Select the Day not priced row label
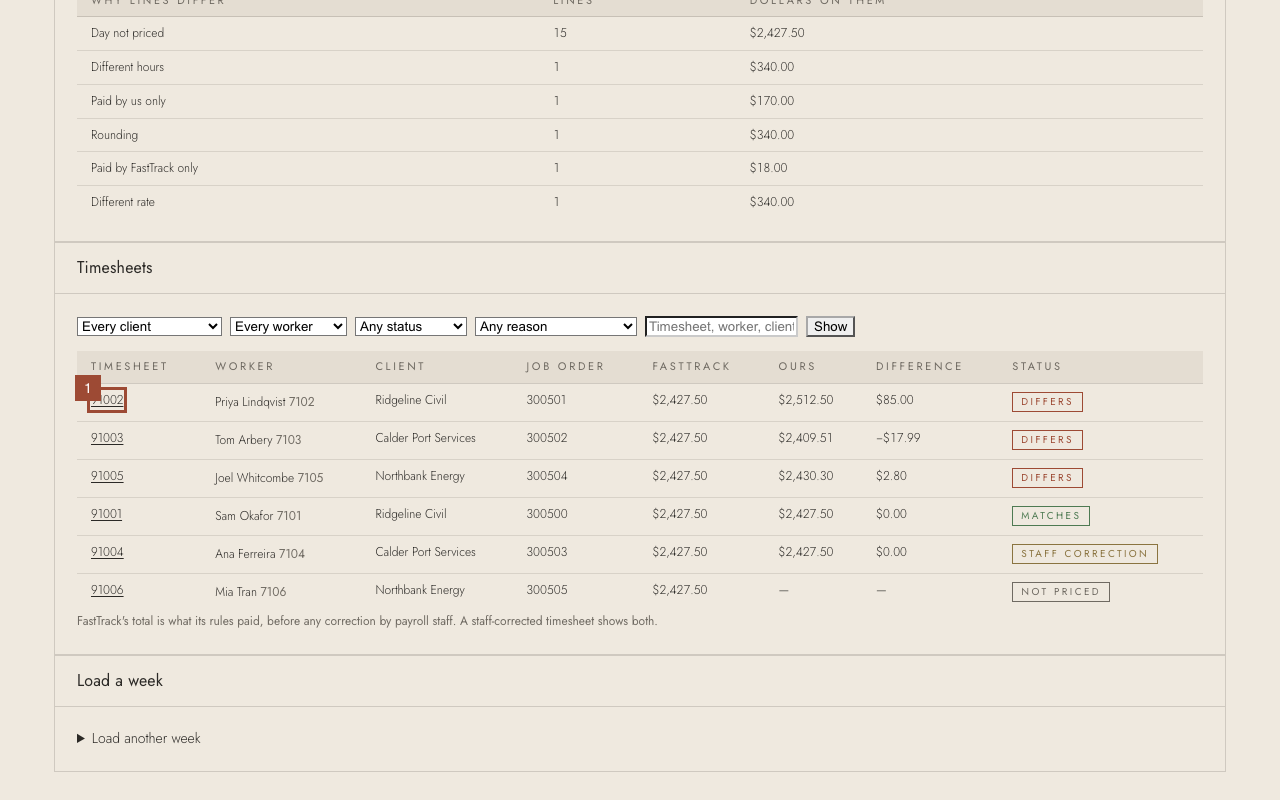The height and width of the screenshot is (800, 1280). point(127,33)
